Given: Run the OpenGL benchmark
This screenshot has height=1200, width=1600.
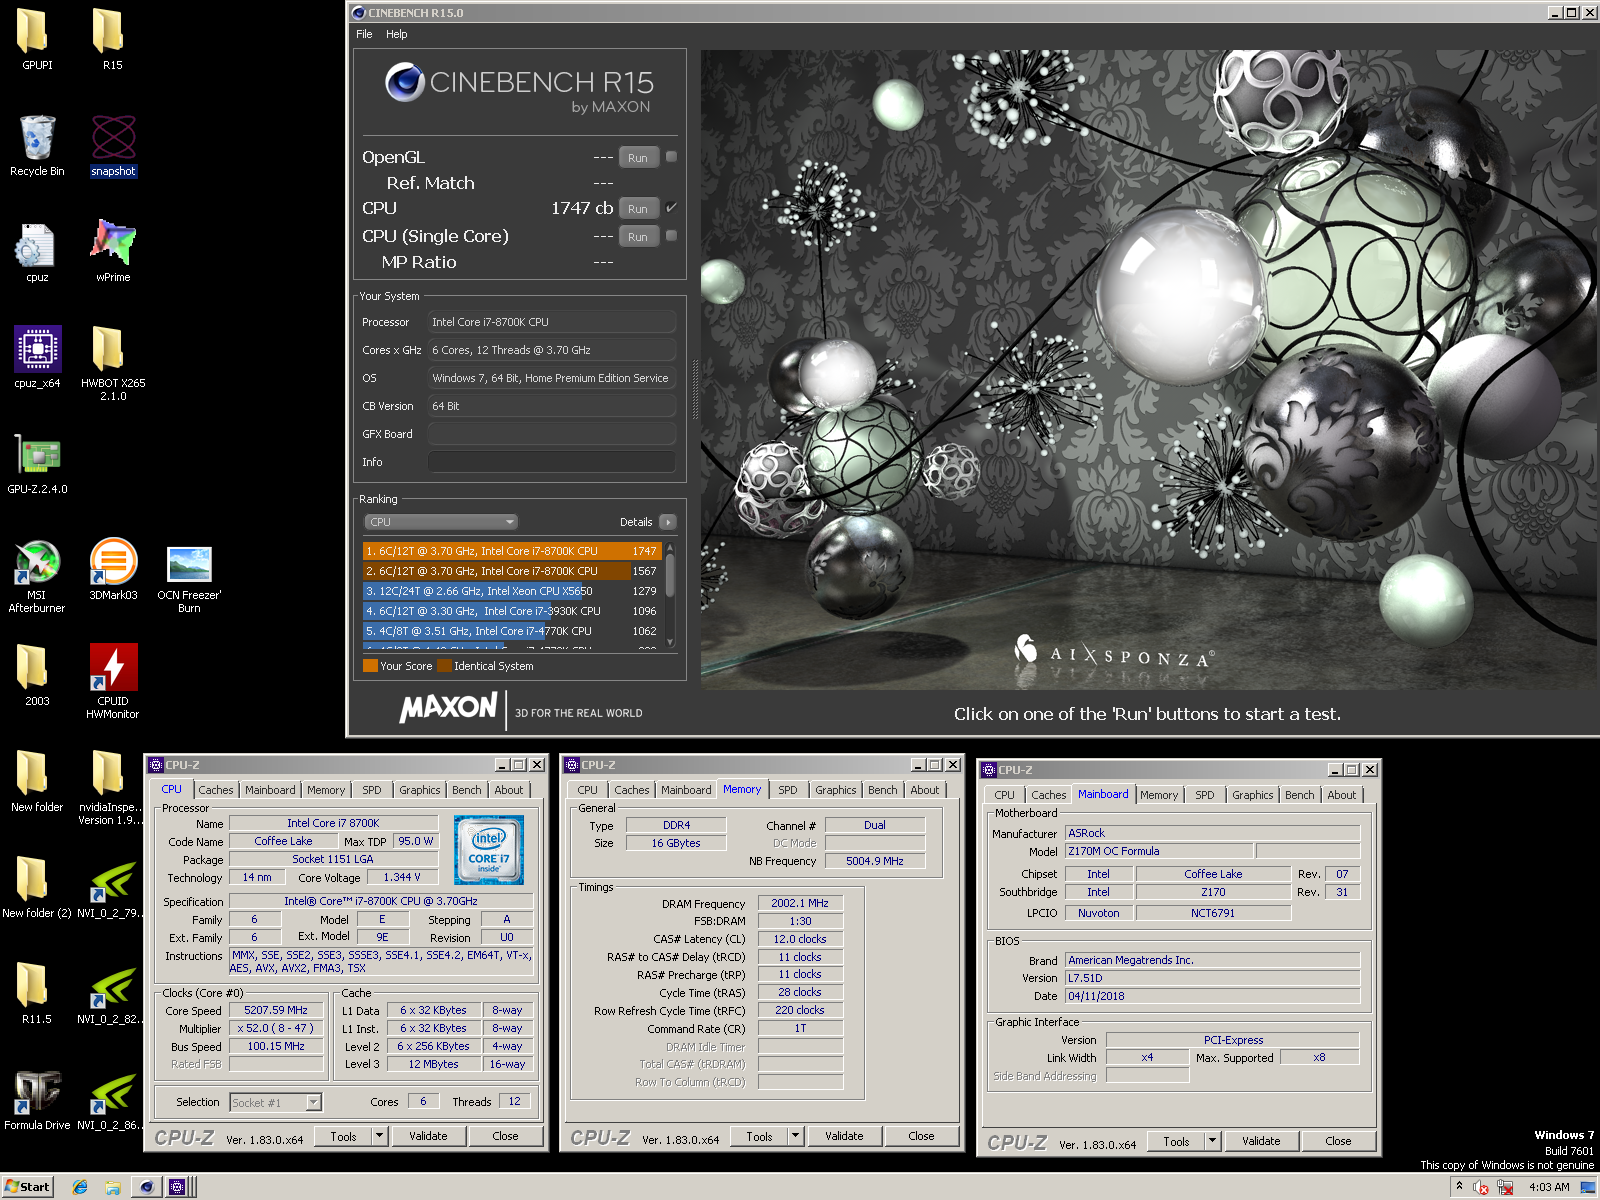Looking at the screenshot, I should pos(638,158).
